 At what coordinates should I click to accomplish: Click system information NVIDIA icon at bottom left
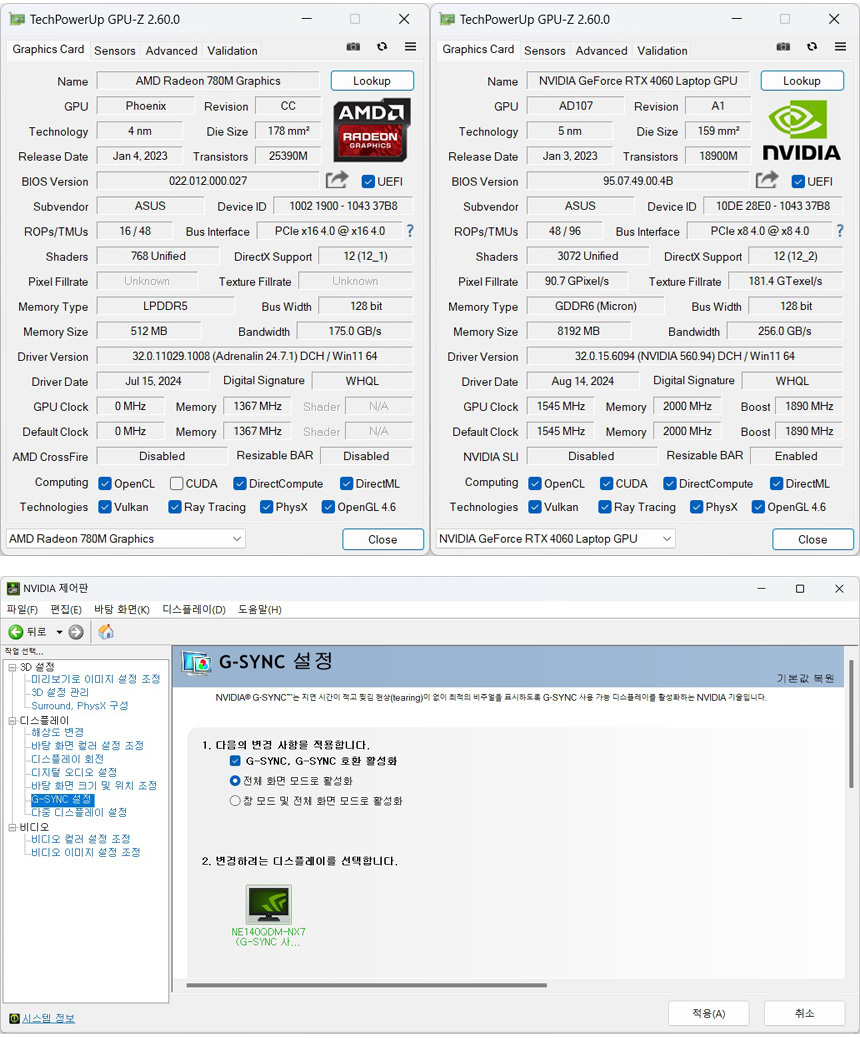(14, 1018)
